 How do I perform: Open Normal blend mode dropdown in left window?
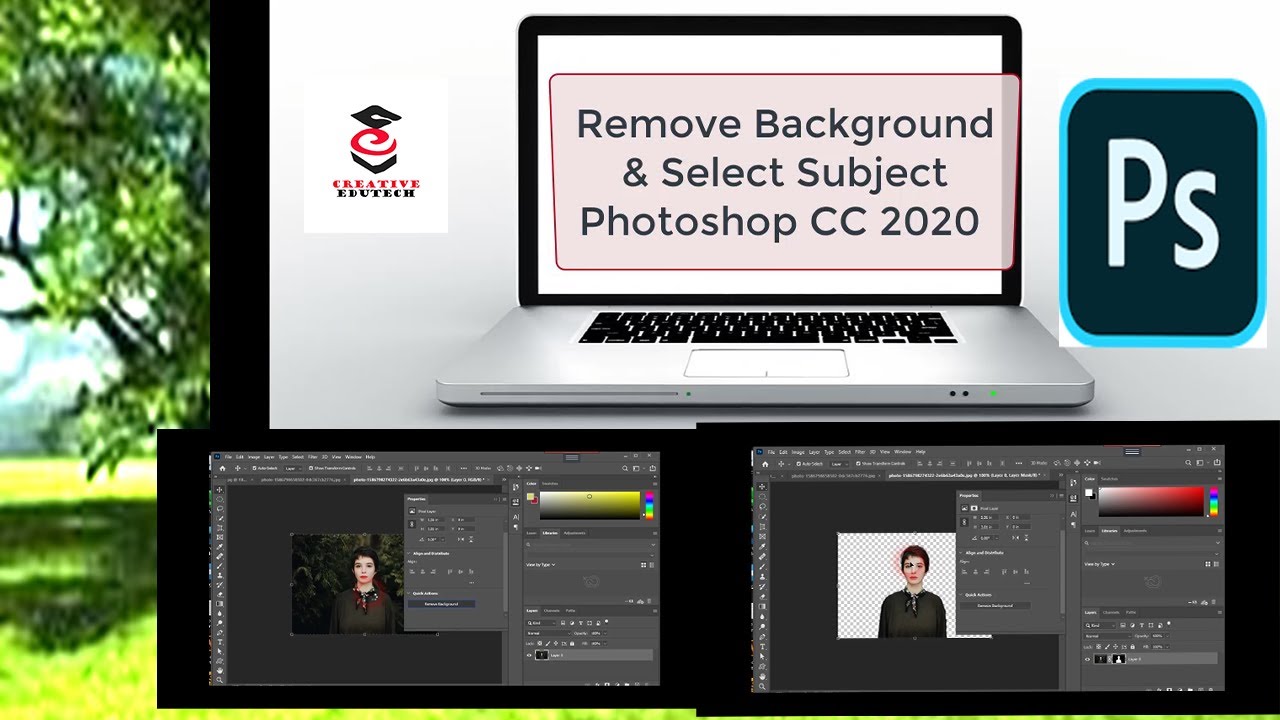pos(548,633)
